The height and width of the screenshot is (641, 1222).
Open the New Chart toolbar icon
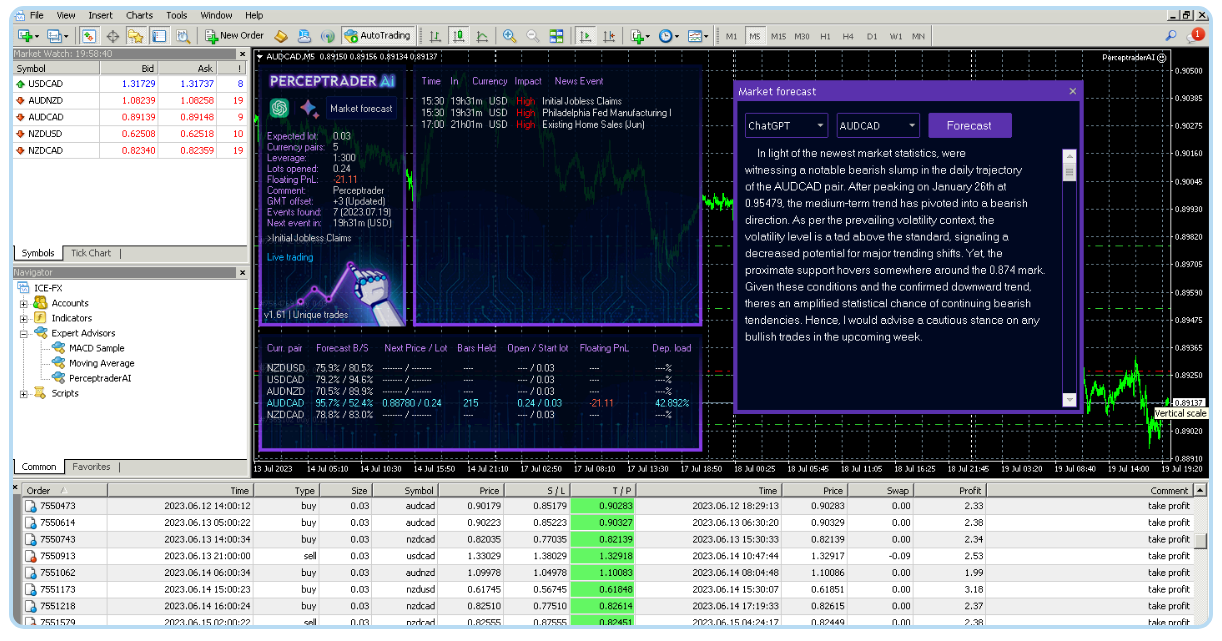[26, 36]
